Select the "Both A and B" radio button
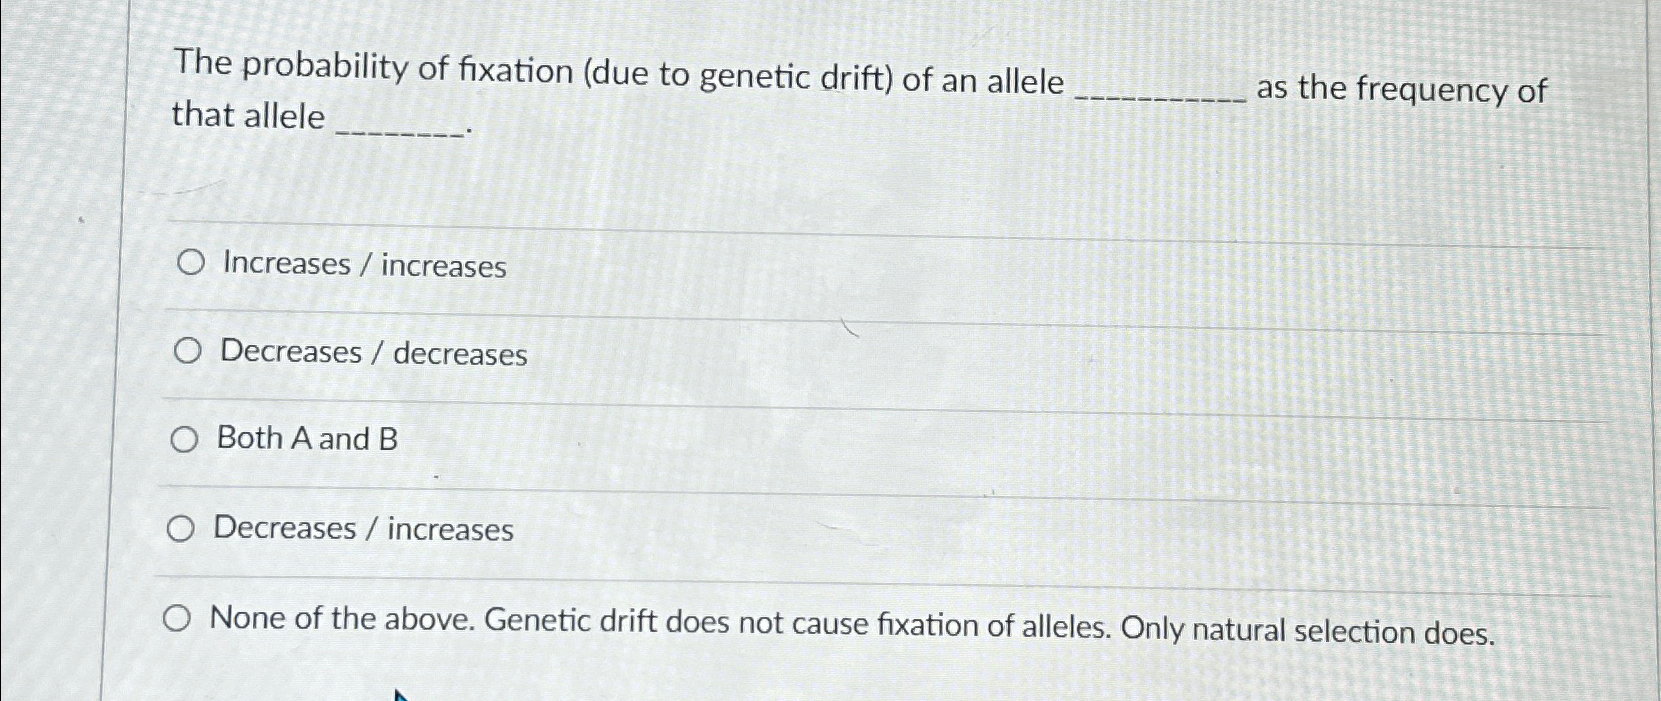Screen dimensions: 1661x701 pyautogui.click(x=186, y=437)
